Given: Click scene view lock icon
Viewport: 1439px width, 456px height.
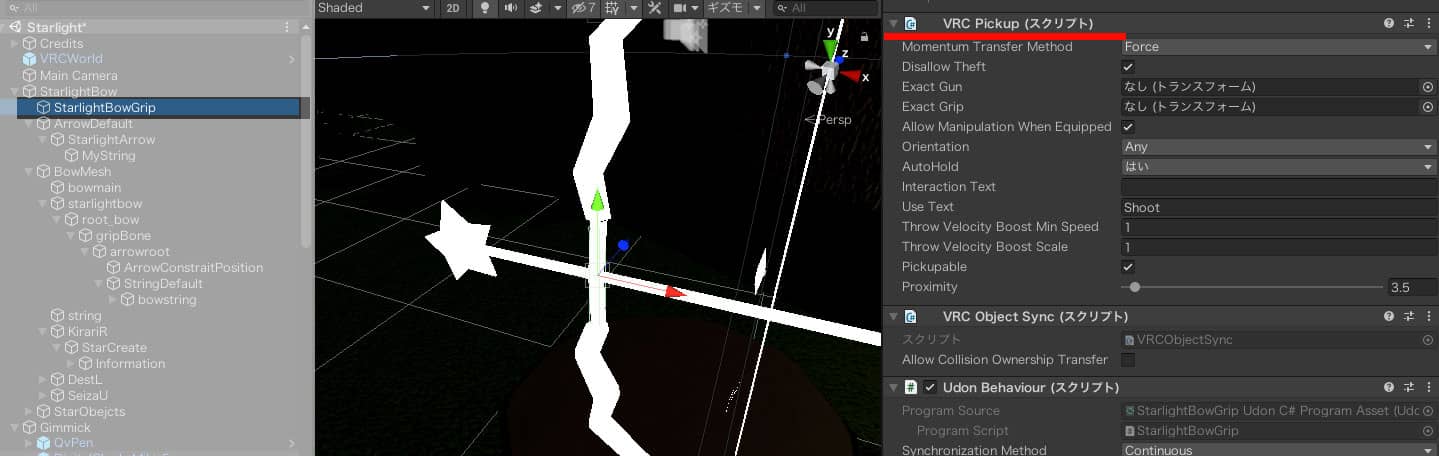Looking at the screenshot, I should (864, 37).
